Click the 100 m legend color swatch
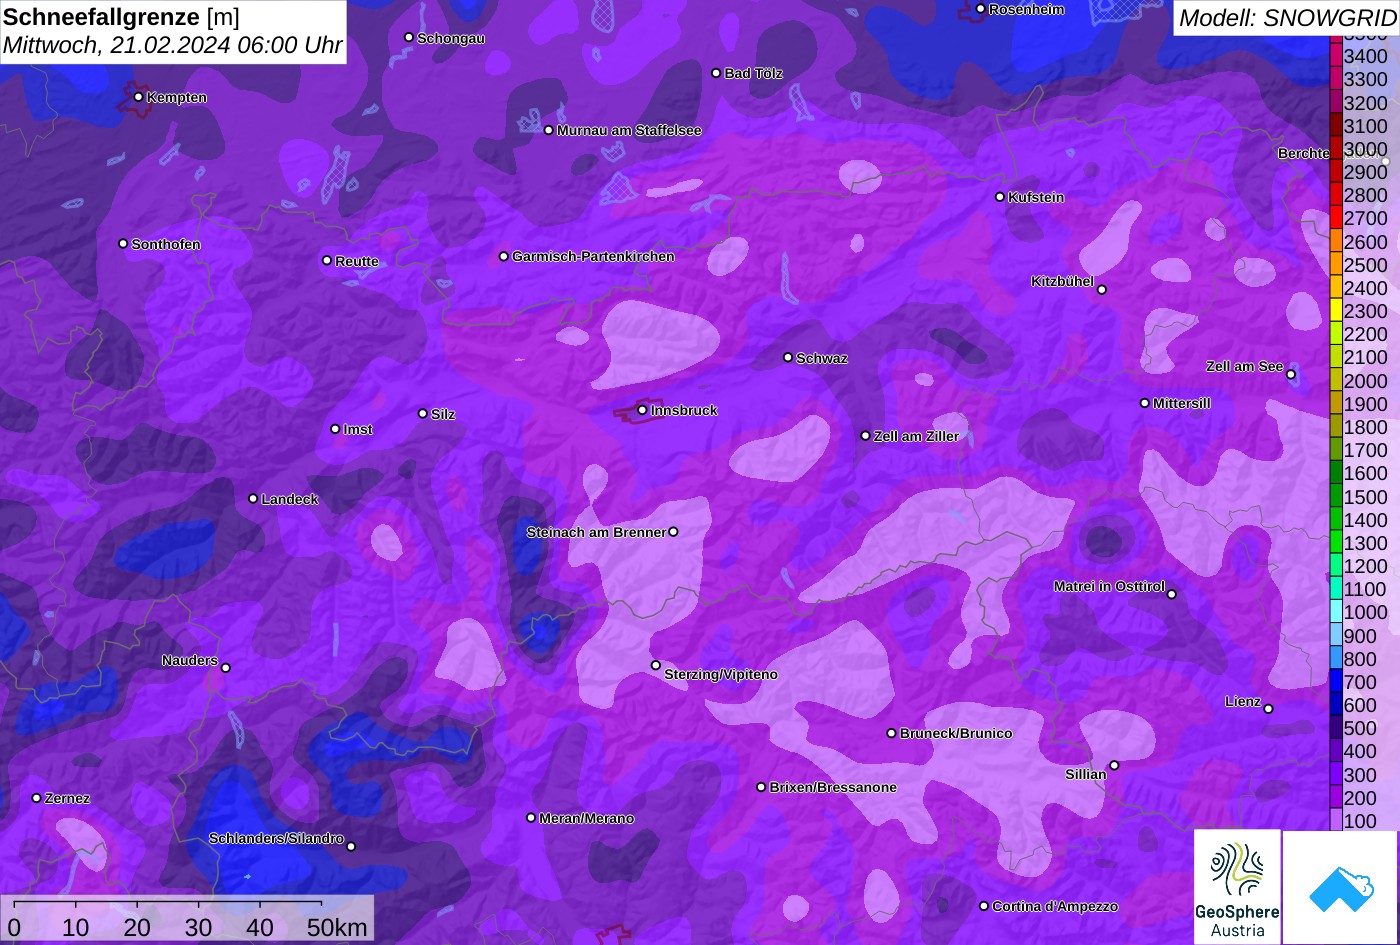The width and height of the screenshot is (1400, 945). tap(1335, 820)
